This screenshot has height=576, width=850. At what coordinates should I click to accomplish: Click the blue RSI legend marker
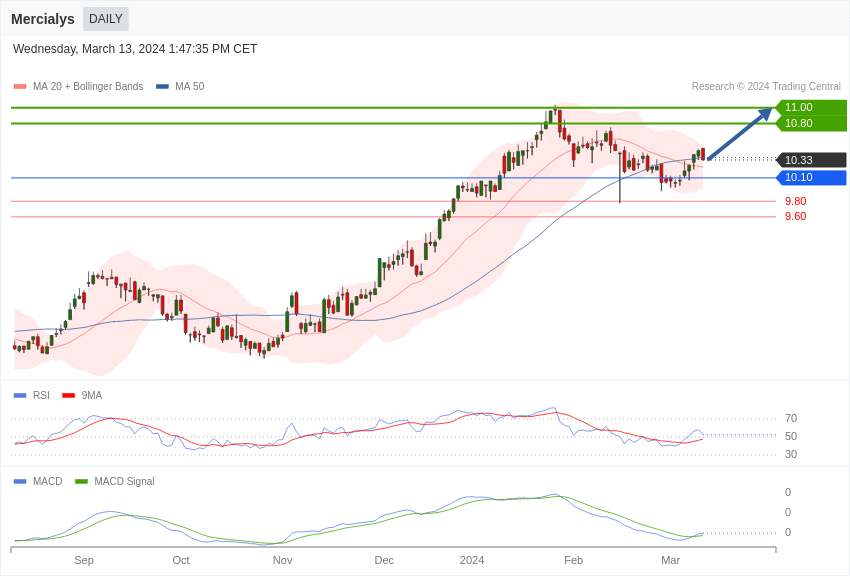20,395
